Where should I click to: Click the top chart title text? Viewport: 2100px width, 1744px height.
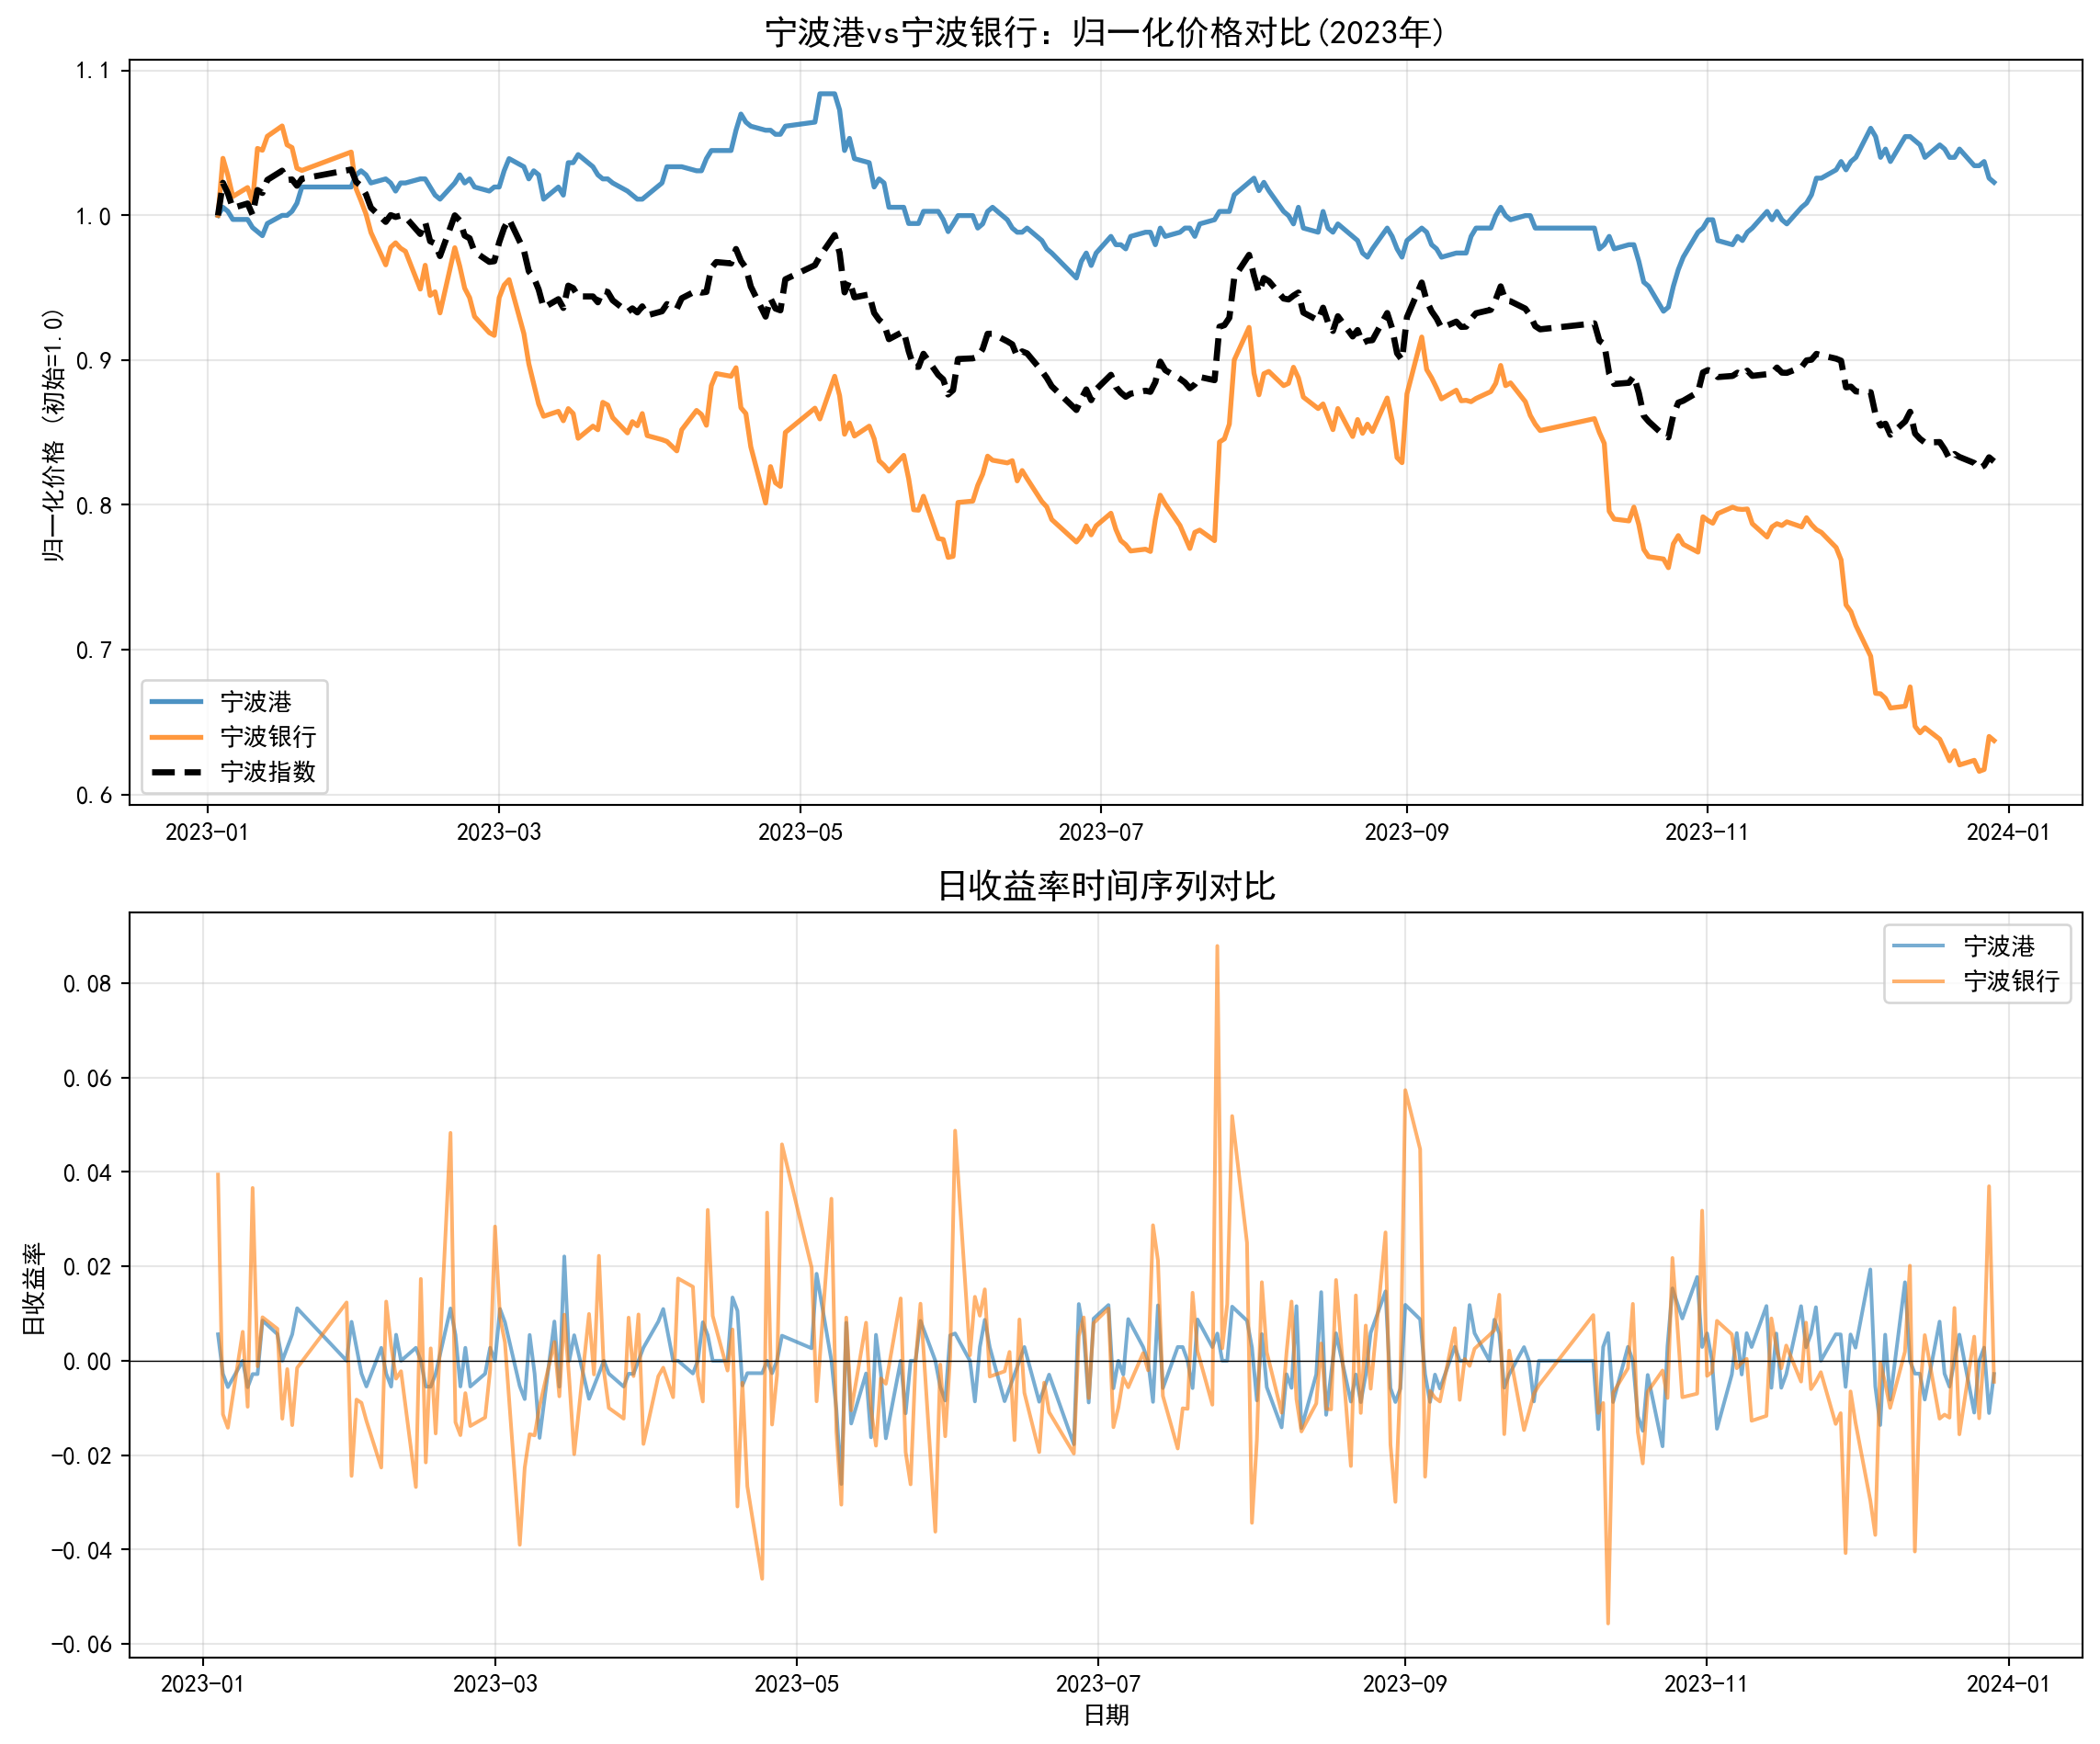(x=1105, y=33)
